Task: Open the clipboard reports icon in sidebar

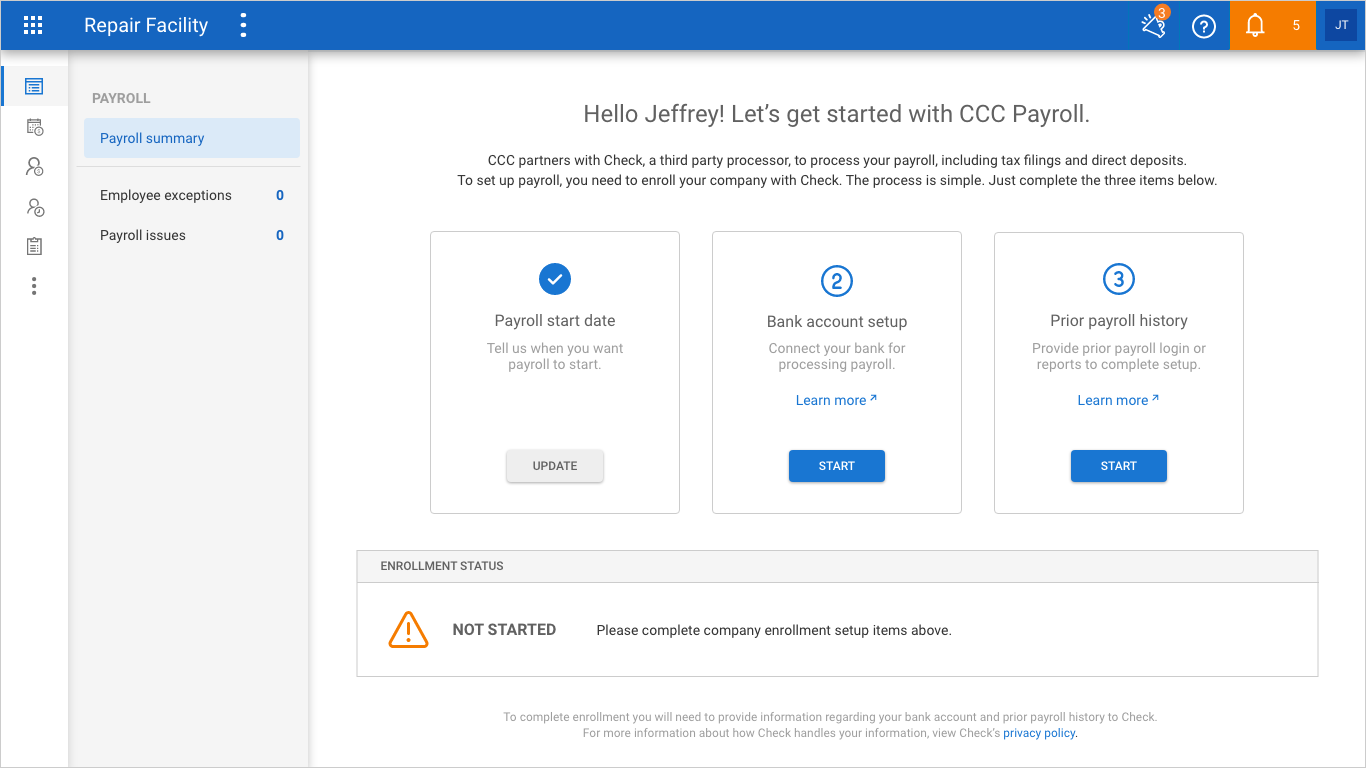Action: 34,246
